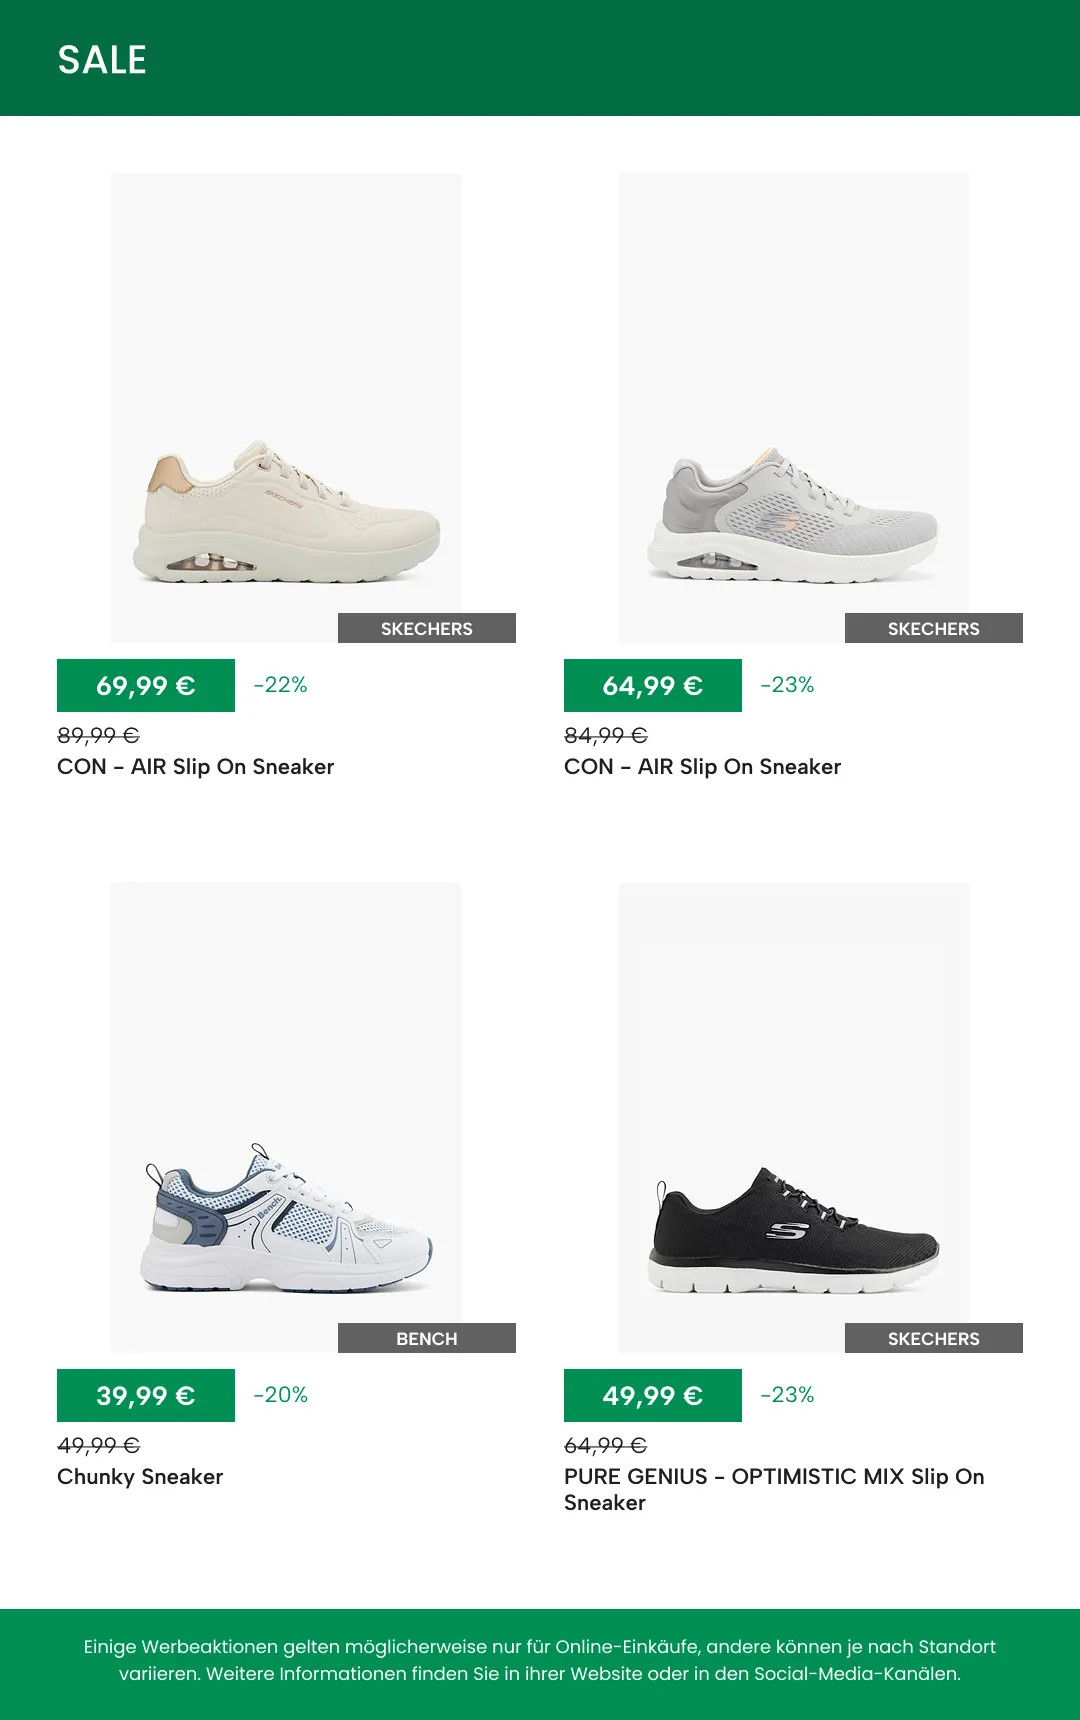Click the 64,99 € price badge

(x=653, y=686)
